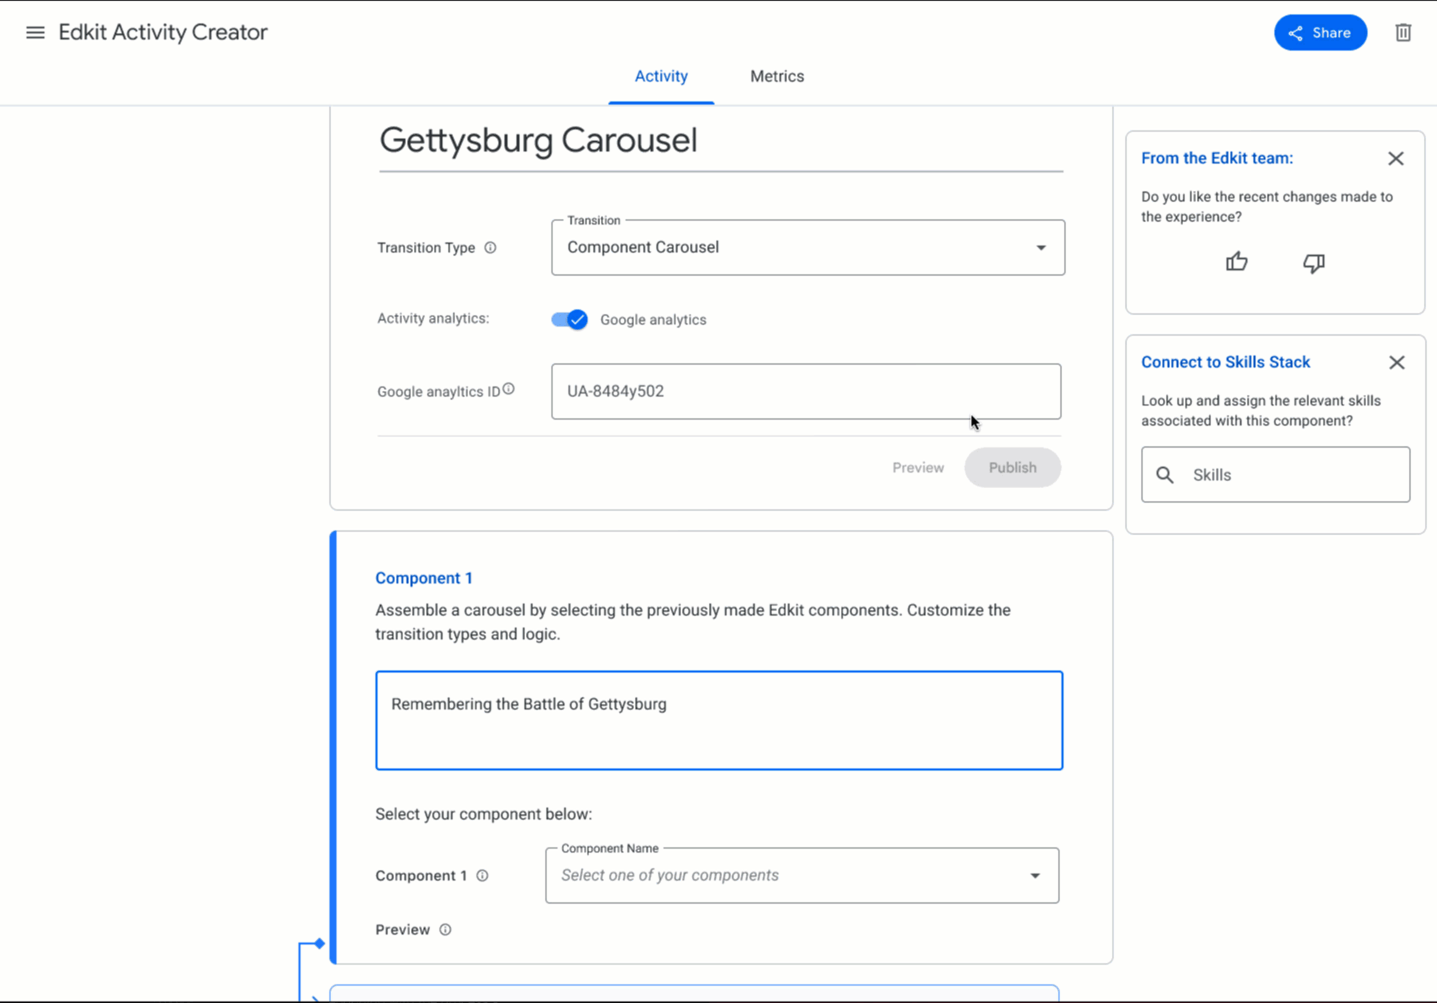Edit the Gettysburg Carousel title field
The height and width of the screenshot is (1003, 1437).
click(720, 141)
